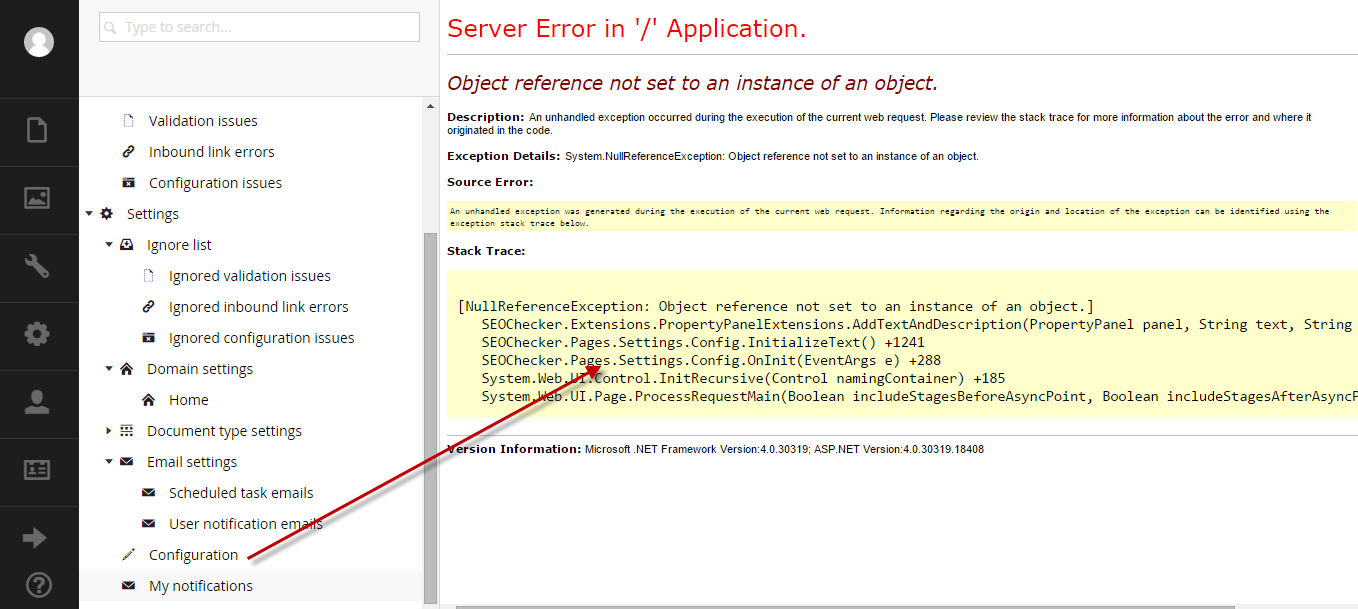Focus the 'Type to search...' field

(259, 27)
